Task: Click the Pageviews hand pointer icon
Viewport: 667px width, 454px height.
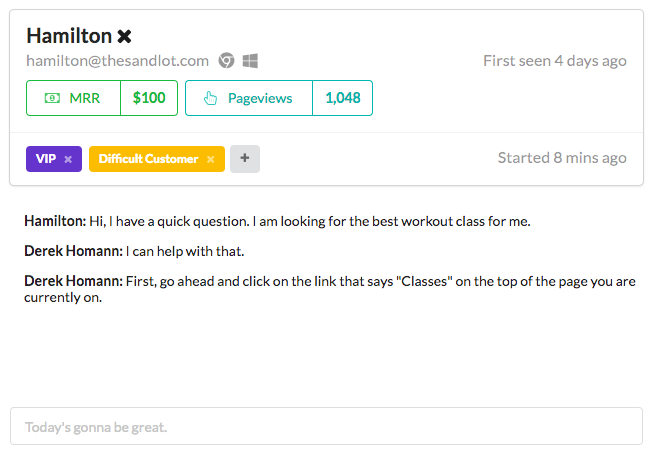Action: point(210,98)
